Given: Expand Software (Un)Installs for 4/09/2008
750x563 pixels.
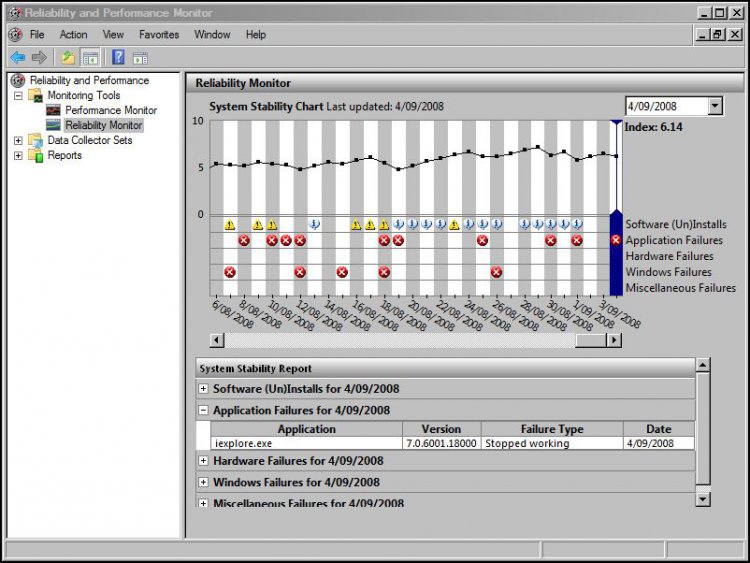Looking at the screenshot, I should pyautogui.click(x=203, y=388).
